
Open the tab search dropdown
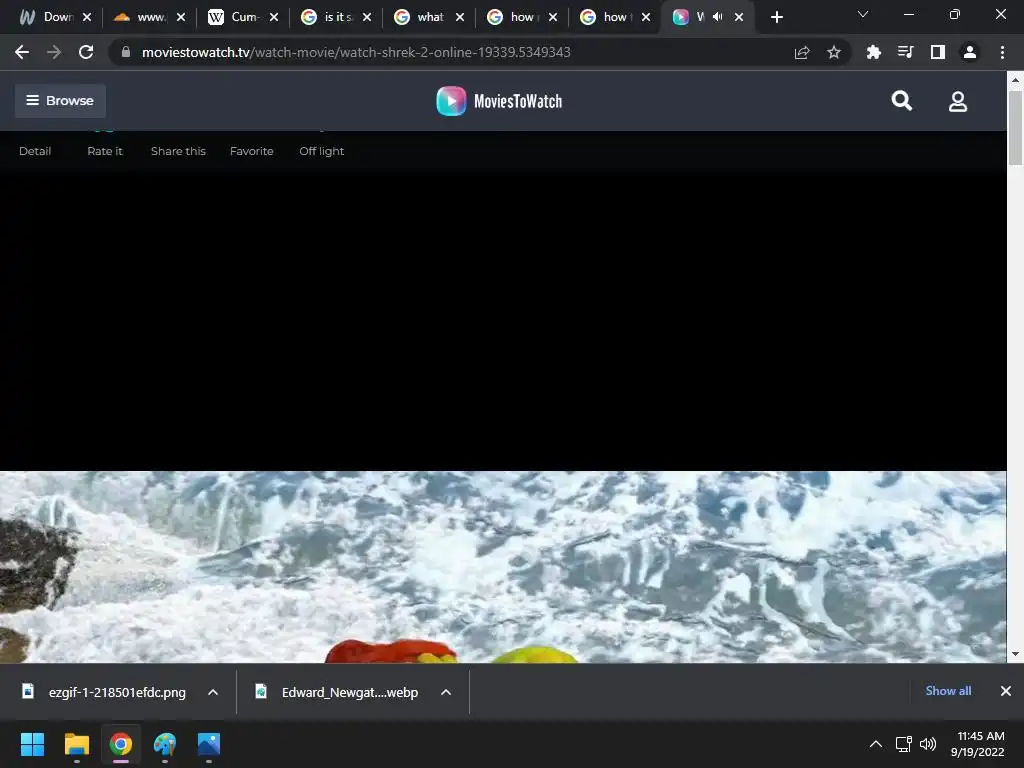click(x=863, y=14)
